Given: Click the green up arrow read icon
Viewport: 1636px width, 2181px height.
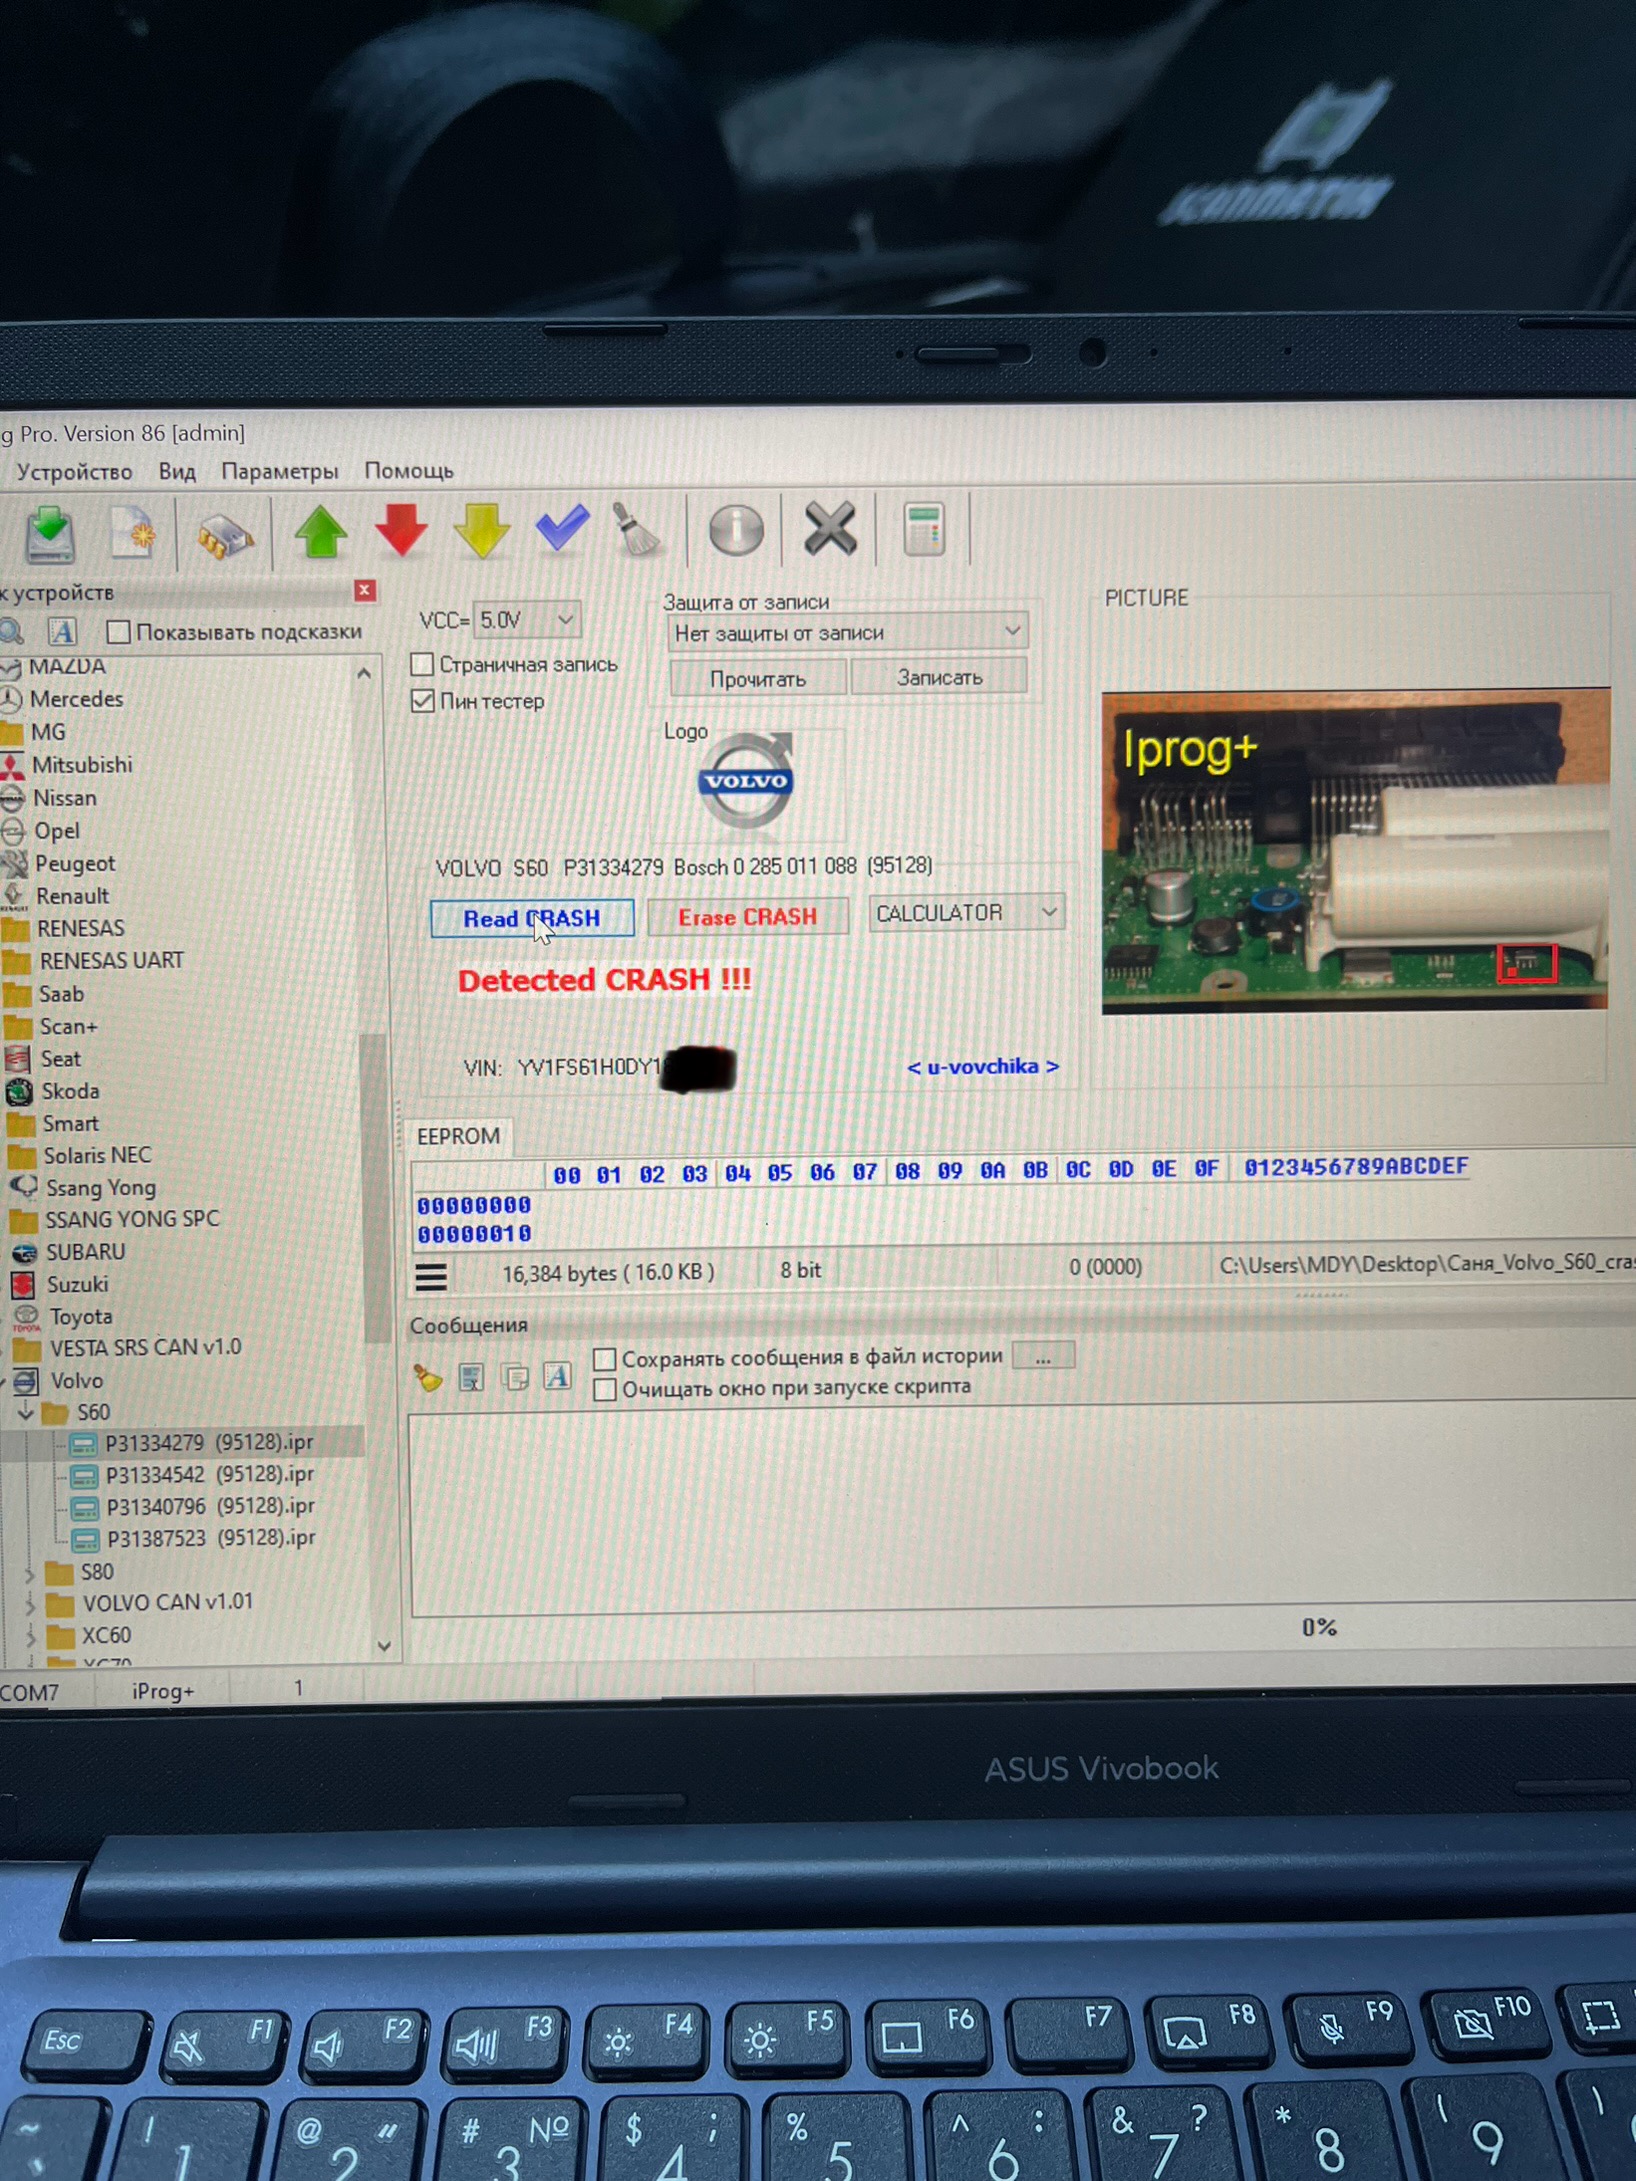Looking at the screenshot, I should (x=321, y=531).
